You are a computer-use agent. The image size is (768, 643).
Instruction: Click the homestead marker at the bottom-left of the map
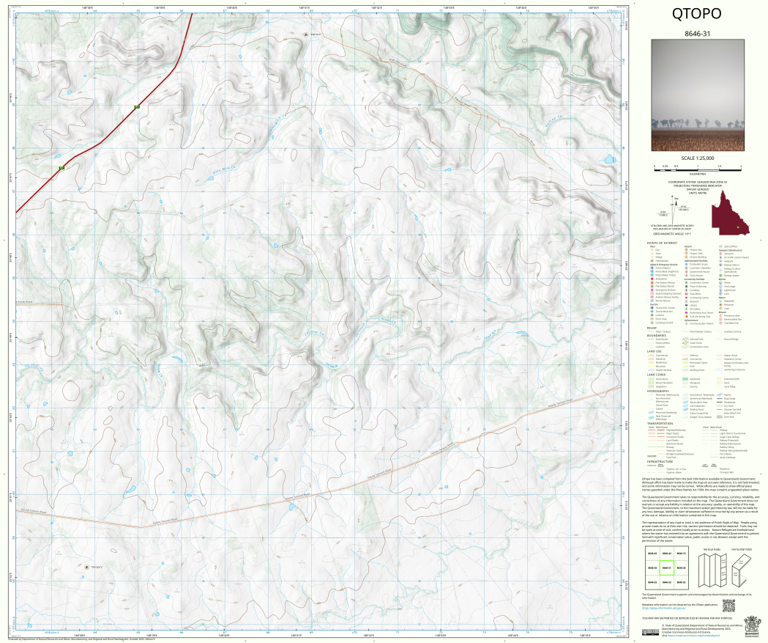pyautogui.click(x=87, y=567)
